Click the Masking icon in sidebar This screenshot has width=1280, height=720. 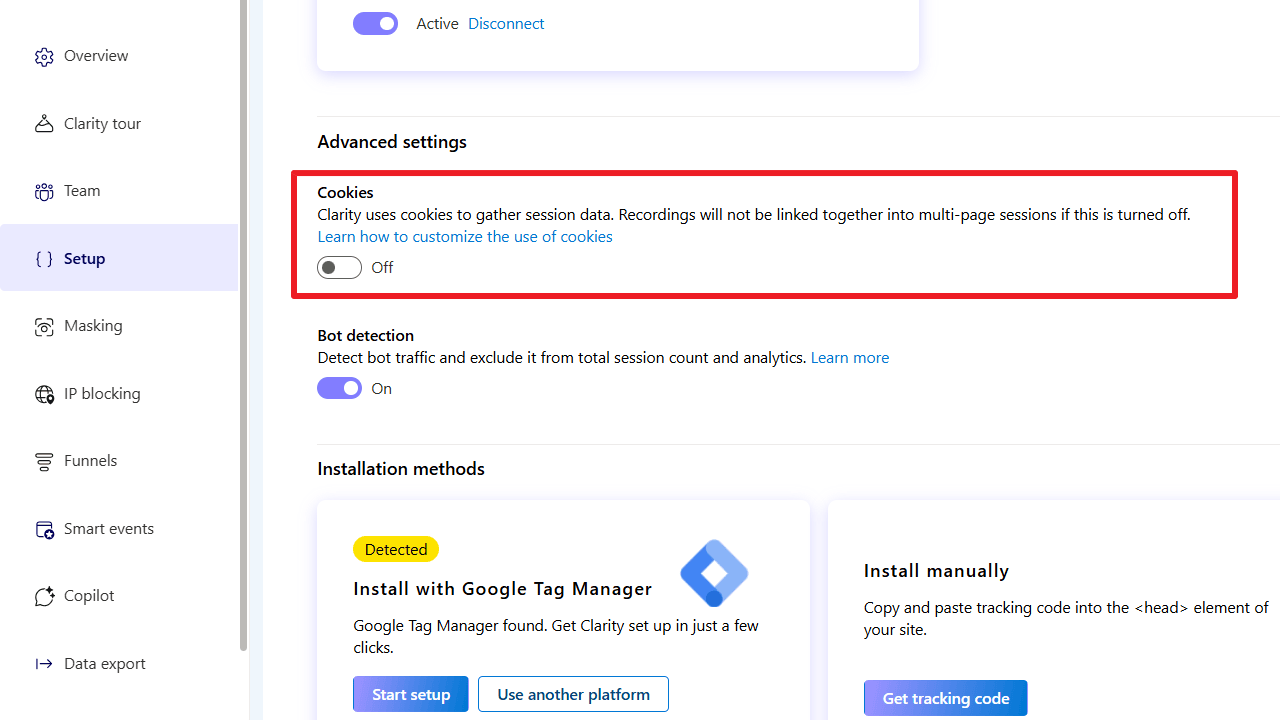point(44,327)
